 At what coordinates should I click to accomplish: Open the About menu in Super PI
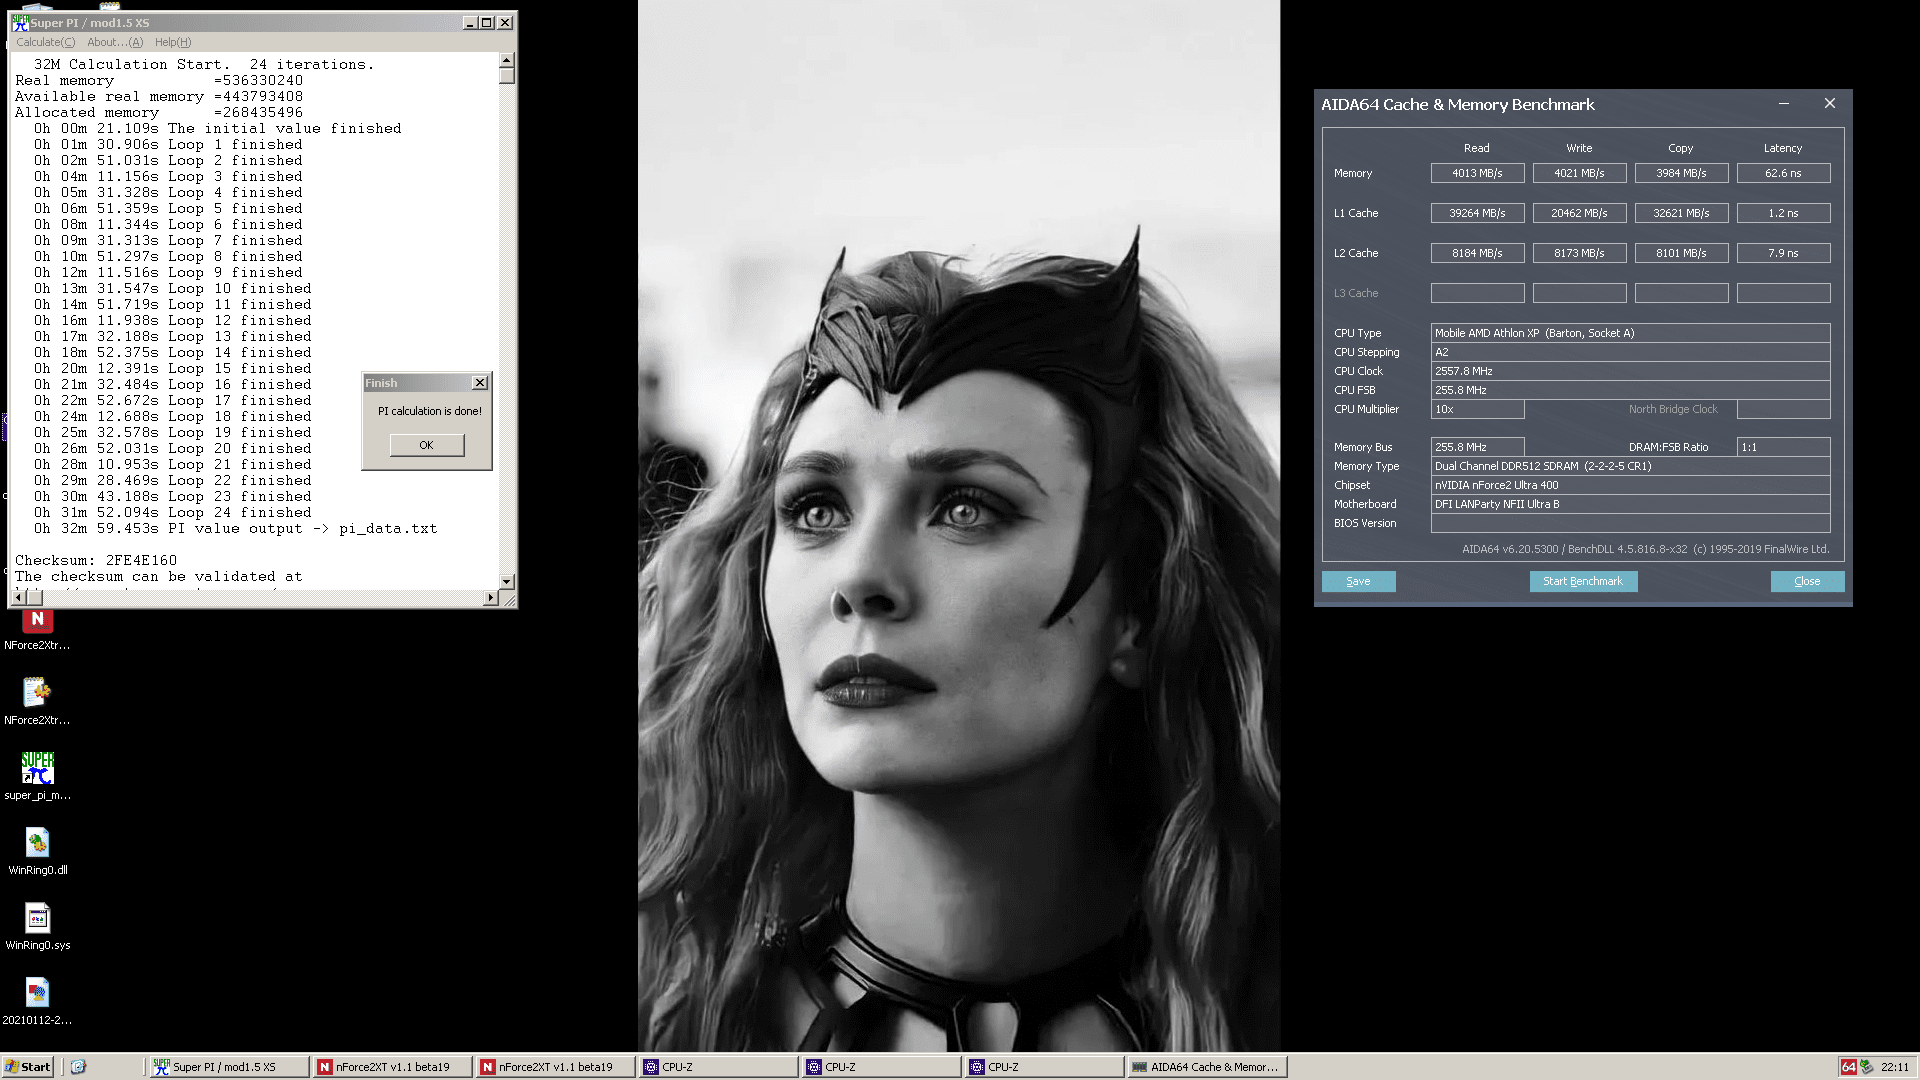pyautogui.click(x=114, y=42)
